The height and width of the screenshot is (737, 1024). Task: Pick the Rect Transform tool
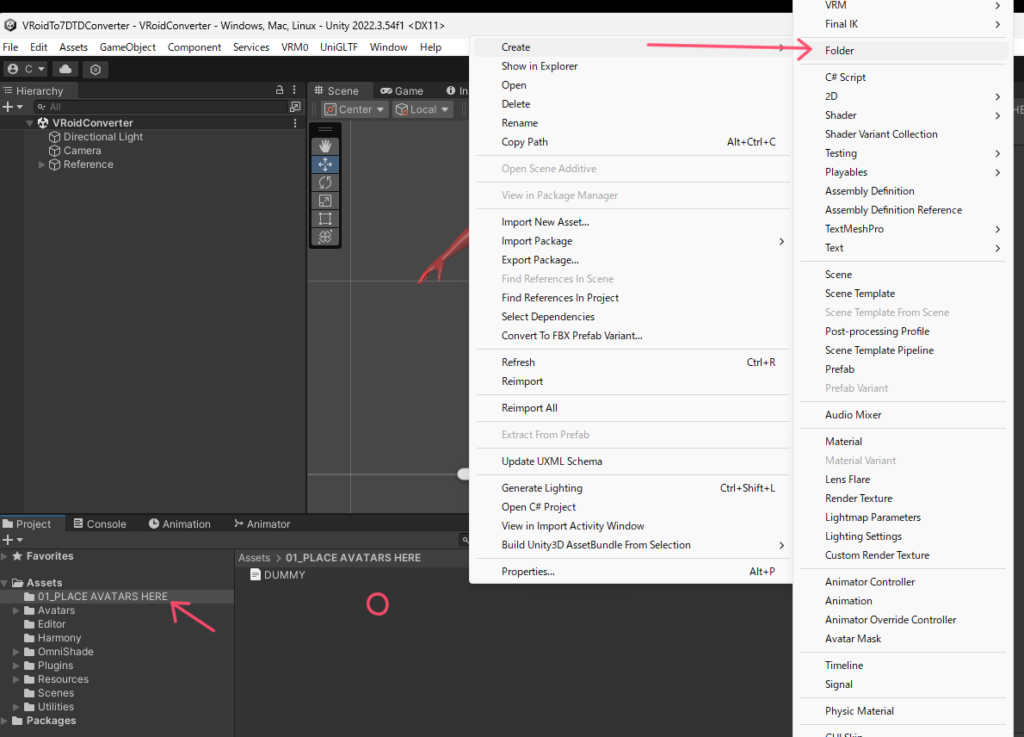325,218
